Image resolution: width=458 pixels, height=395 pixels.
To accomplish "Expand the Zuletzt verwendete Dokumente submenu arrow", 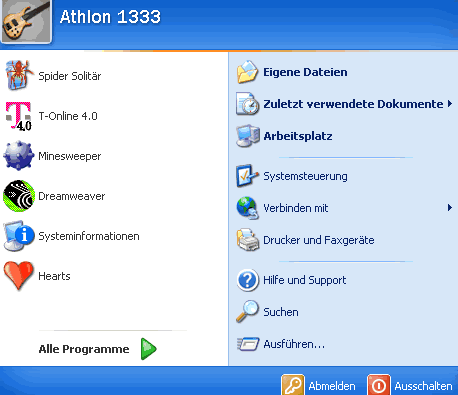I will click(x=450, y=104).
